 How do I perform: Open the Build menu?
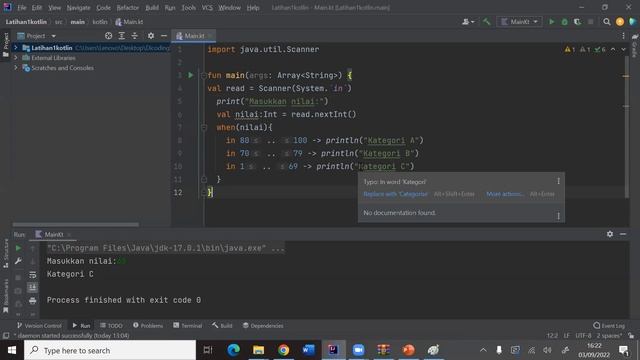[152, 7]
